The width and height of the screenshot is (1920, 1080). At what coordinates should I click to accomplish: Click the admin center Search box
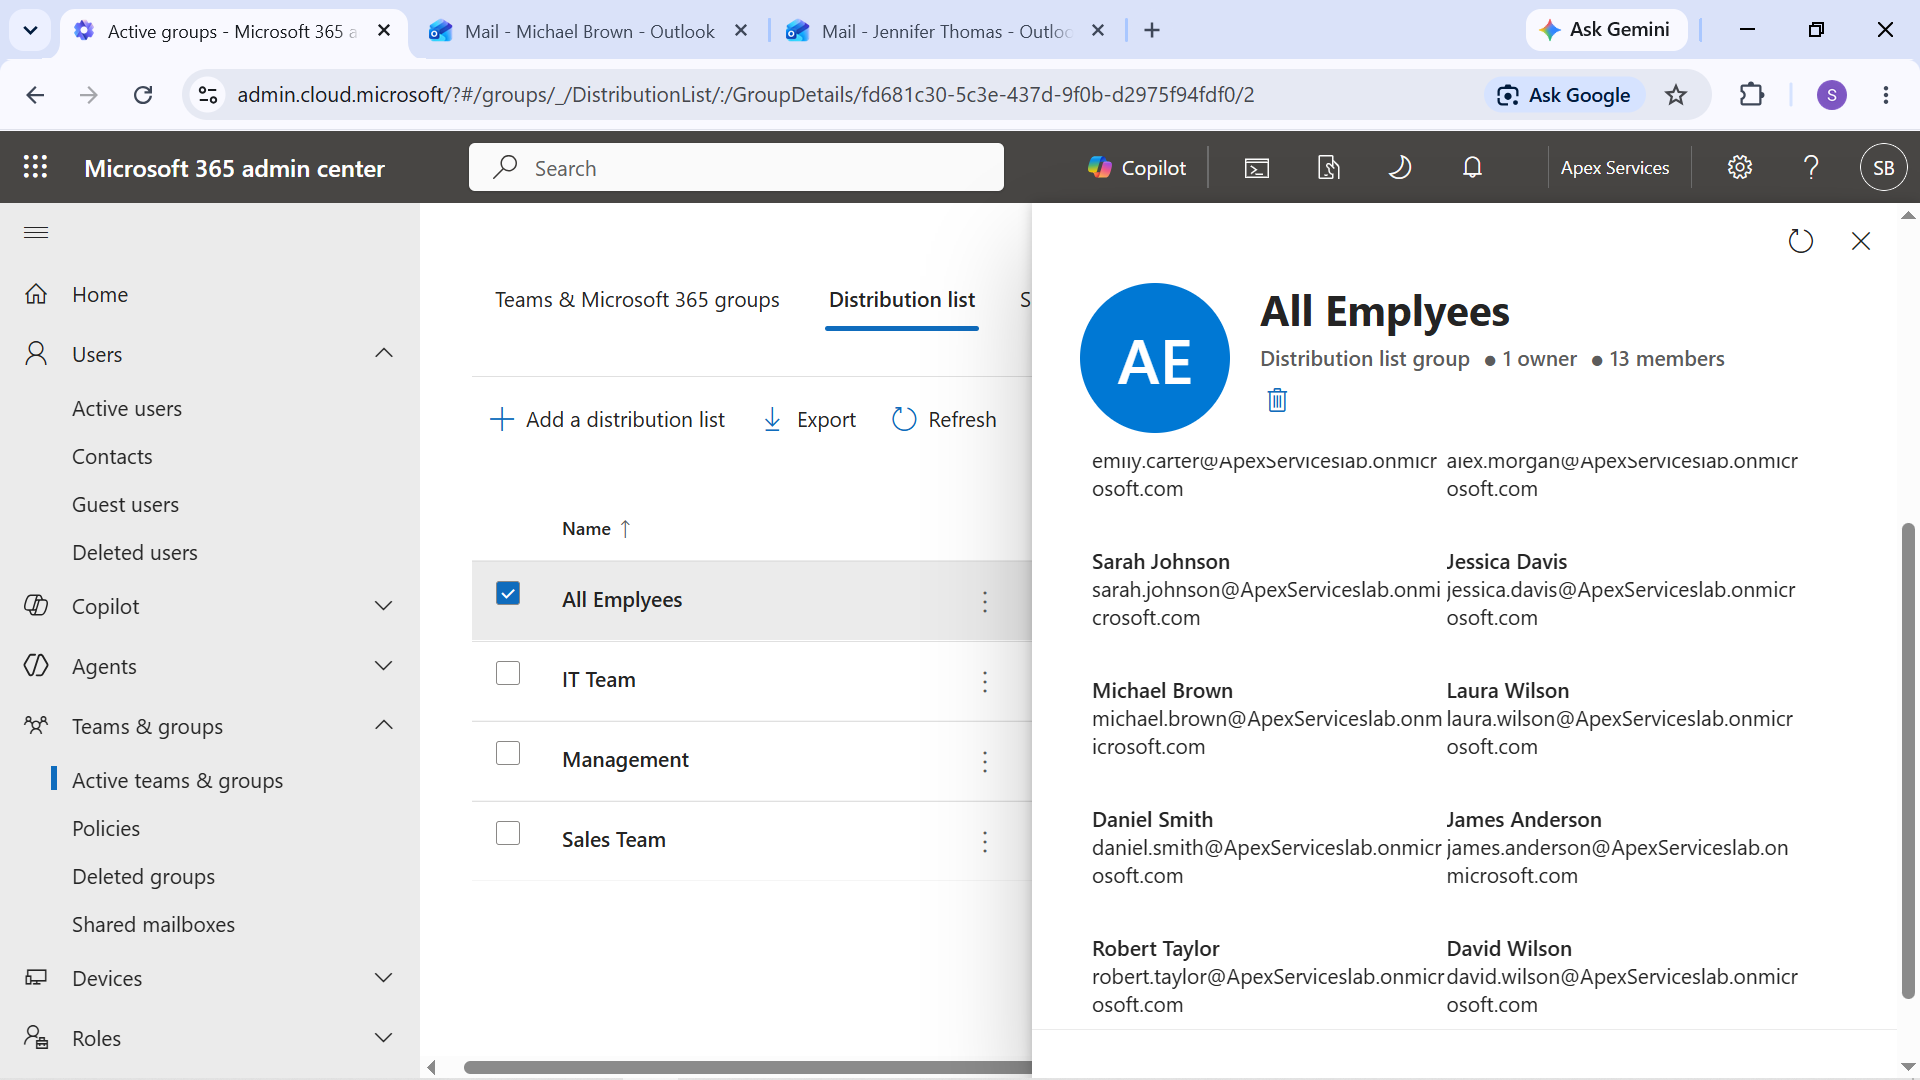(x=736, y=167)
